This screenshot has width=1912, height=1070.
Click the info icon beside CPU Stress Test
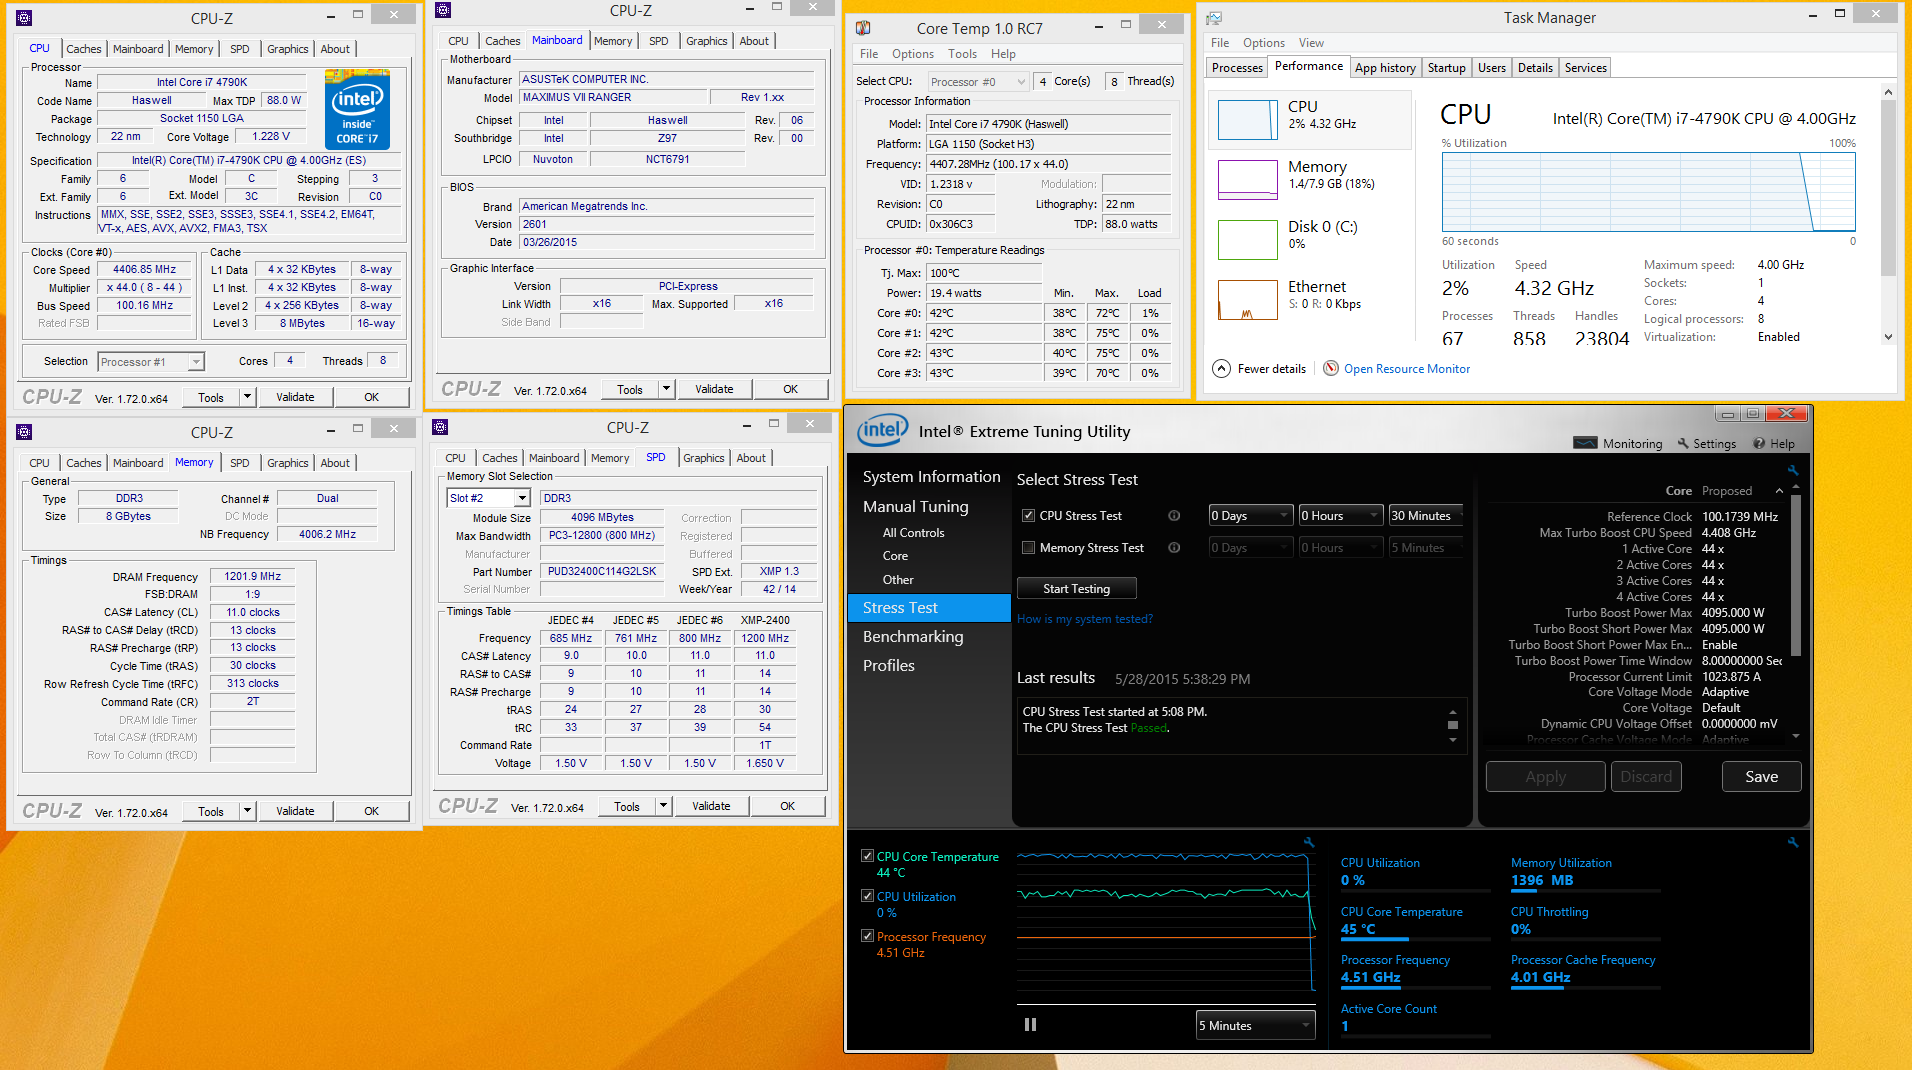(x=1174, y=516)
